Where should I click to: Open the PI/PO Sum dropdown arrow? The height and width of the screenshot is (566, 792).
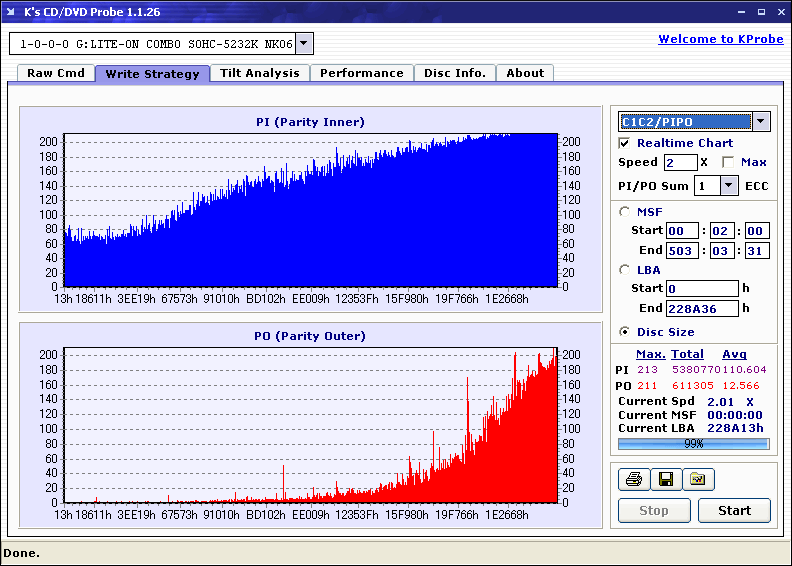[x=728, y=186]
